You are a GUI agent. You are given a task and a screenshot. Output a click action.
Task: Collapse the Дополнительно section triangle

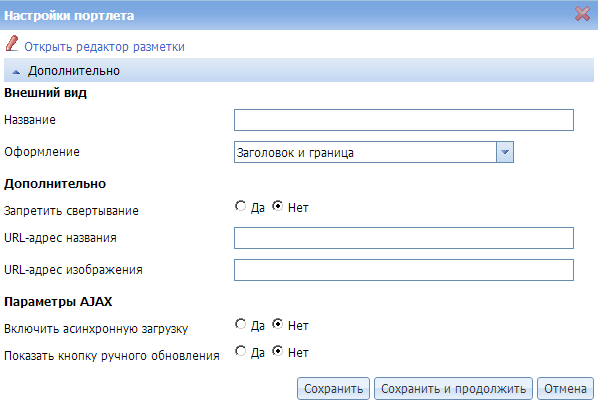click(16, 72)
